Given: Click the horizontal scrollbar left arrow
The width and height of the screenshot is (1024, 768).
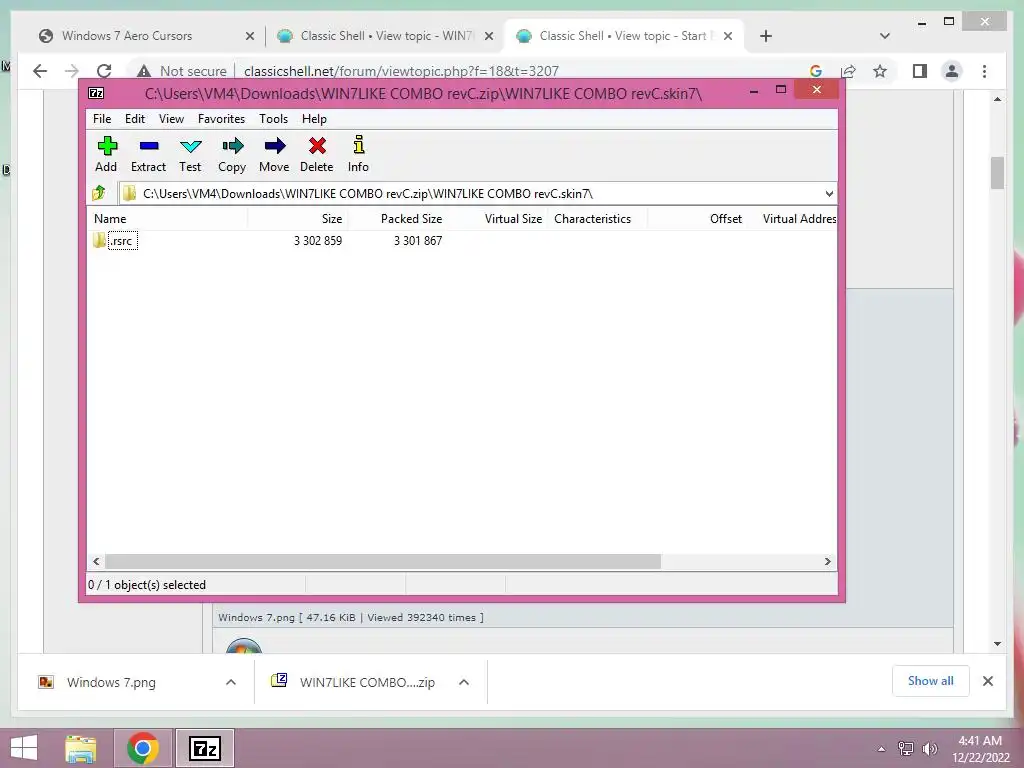Looking at the screenshot, I should 96,562.
